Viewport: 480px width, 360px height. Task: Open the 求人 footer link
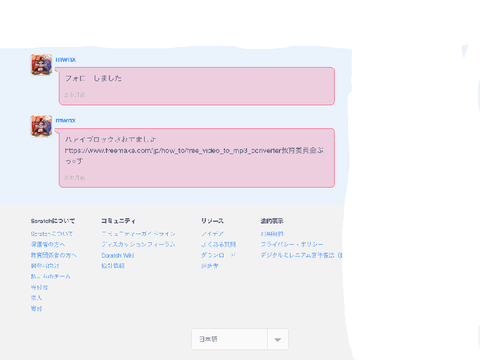point(36,298)
